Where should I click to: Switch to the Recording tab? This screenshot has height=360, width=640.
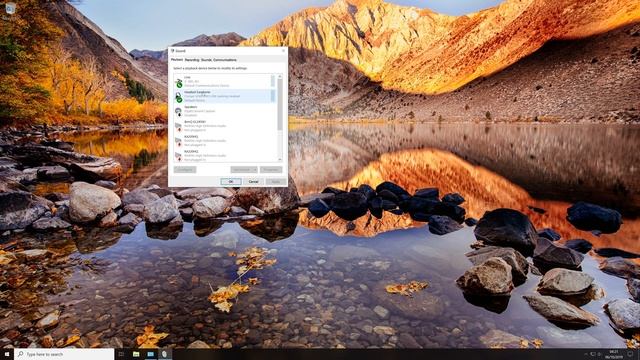192,60
